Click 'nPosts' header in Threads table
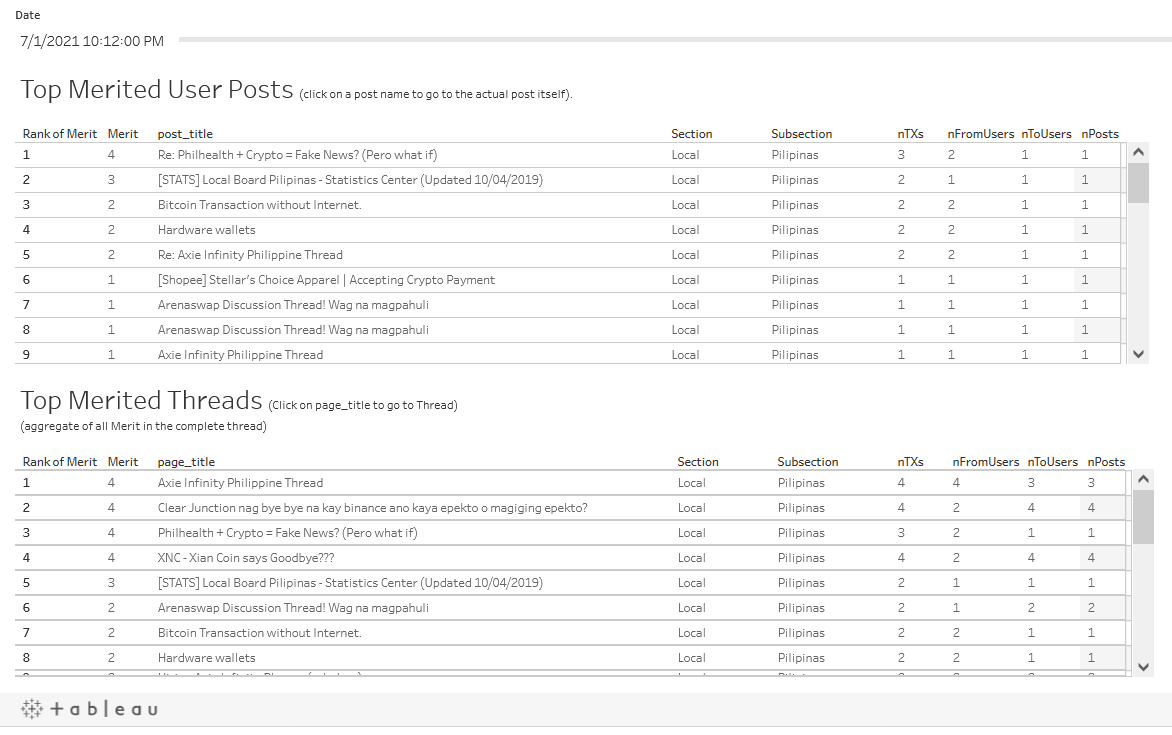The width and height of the screenshot is (1172, 735). (x=1105, y=462)
